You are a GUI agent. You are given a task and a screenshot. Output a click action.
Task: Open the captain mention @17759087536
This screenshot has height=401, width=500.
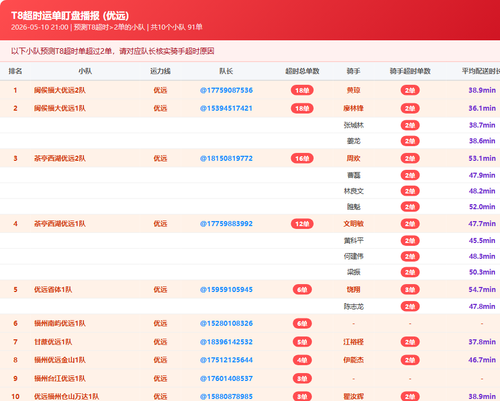(226, 90)
